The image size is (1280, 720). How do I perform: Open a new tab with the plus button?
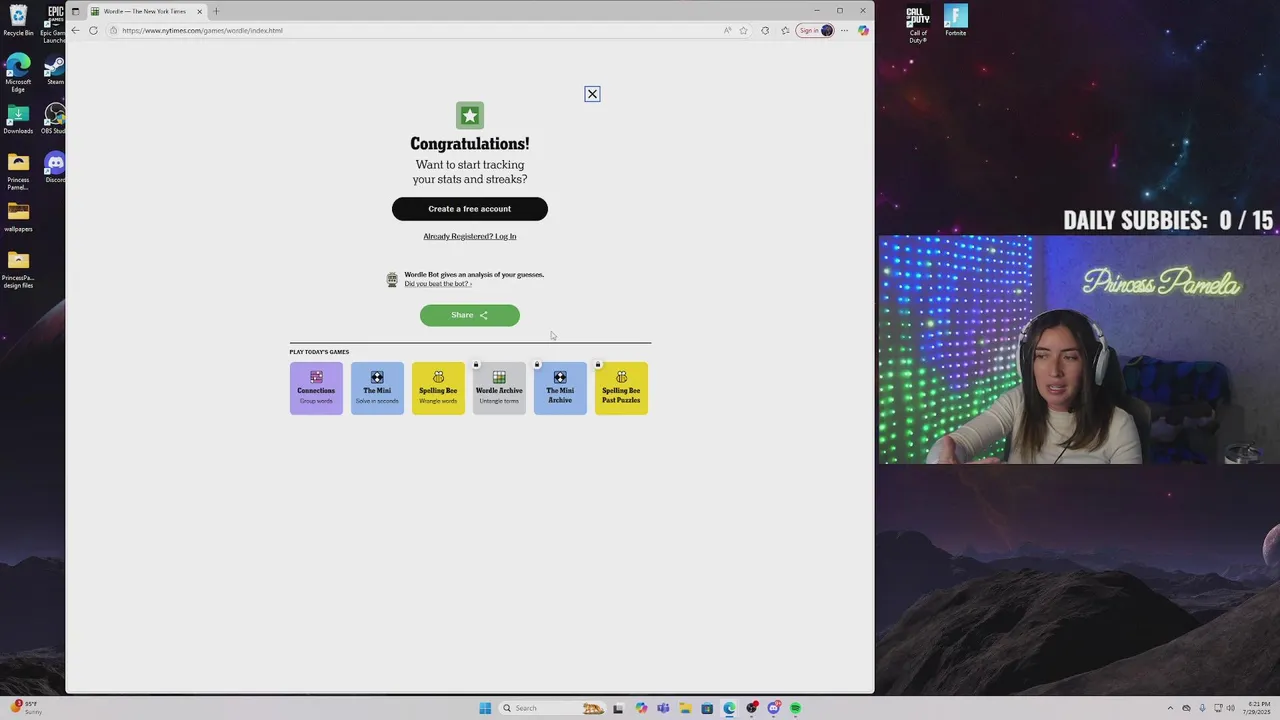click(216, 11)
